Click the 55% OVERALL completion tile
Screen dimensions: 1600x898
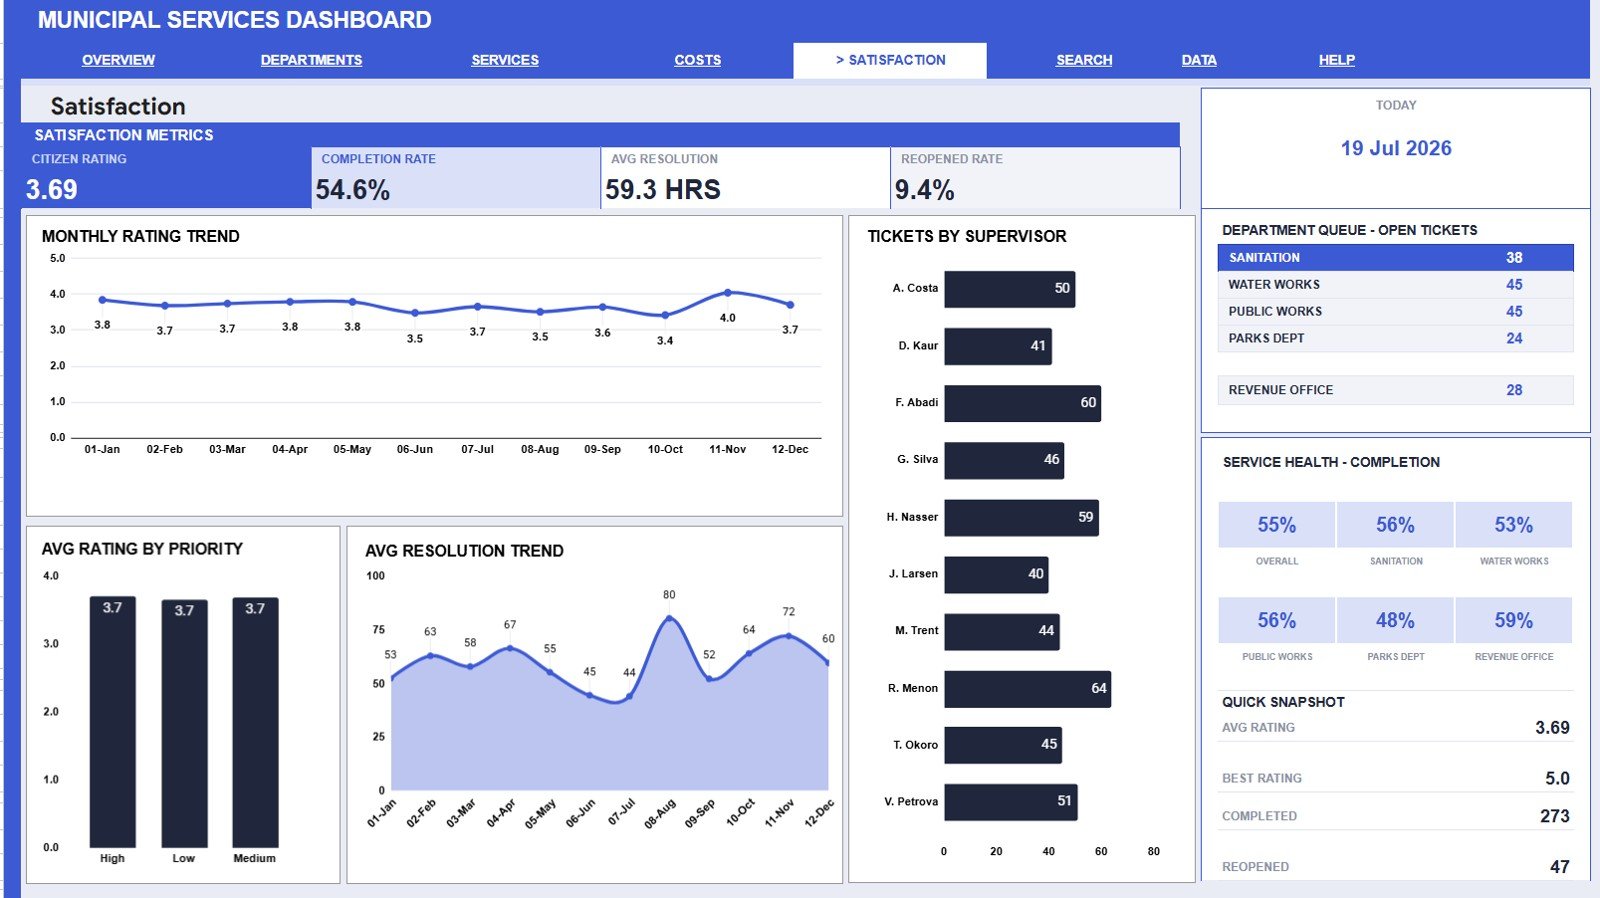pos(1277,525)
